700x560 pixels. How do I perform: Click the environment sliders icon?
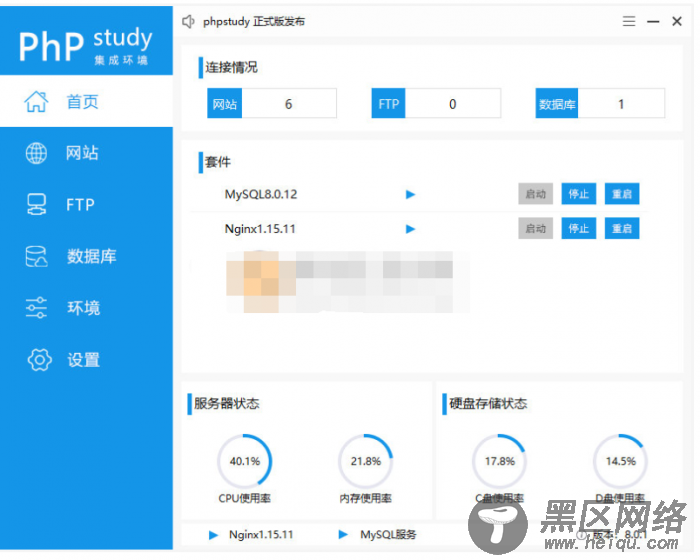pyautogui.click(x=36, y=308)
